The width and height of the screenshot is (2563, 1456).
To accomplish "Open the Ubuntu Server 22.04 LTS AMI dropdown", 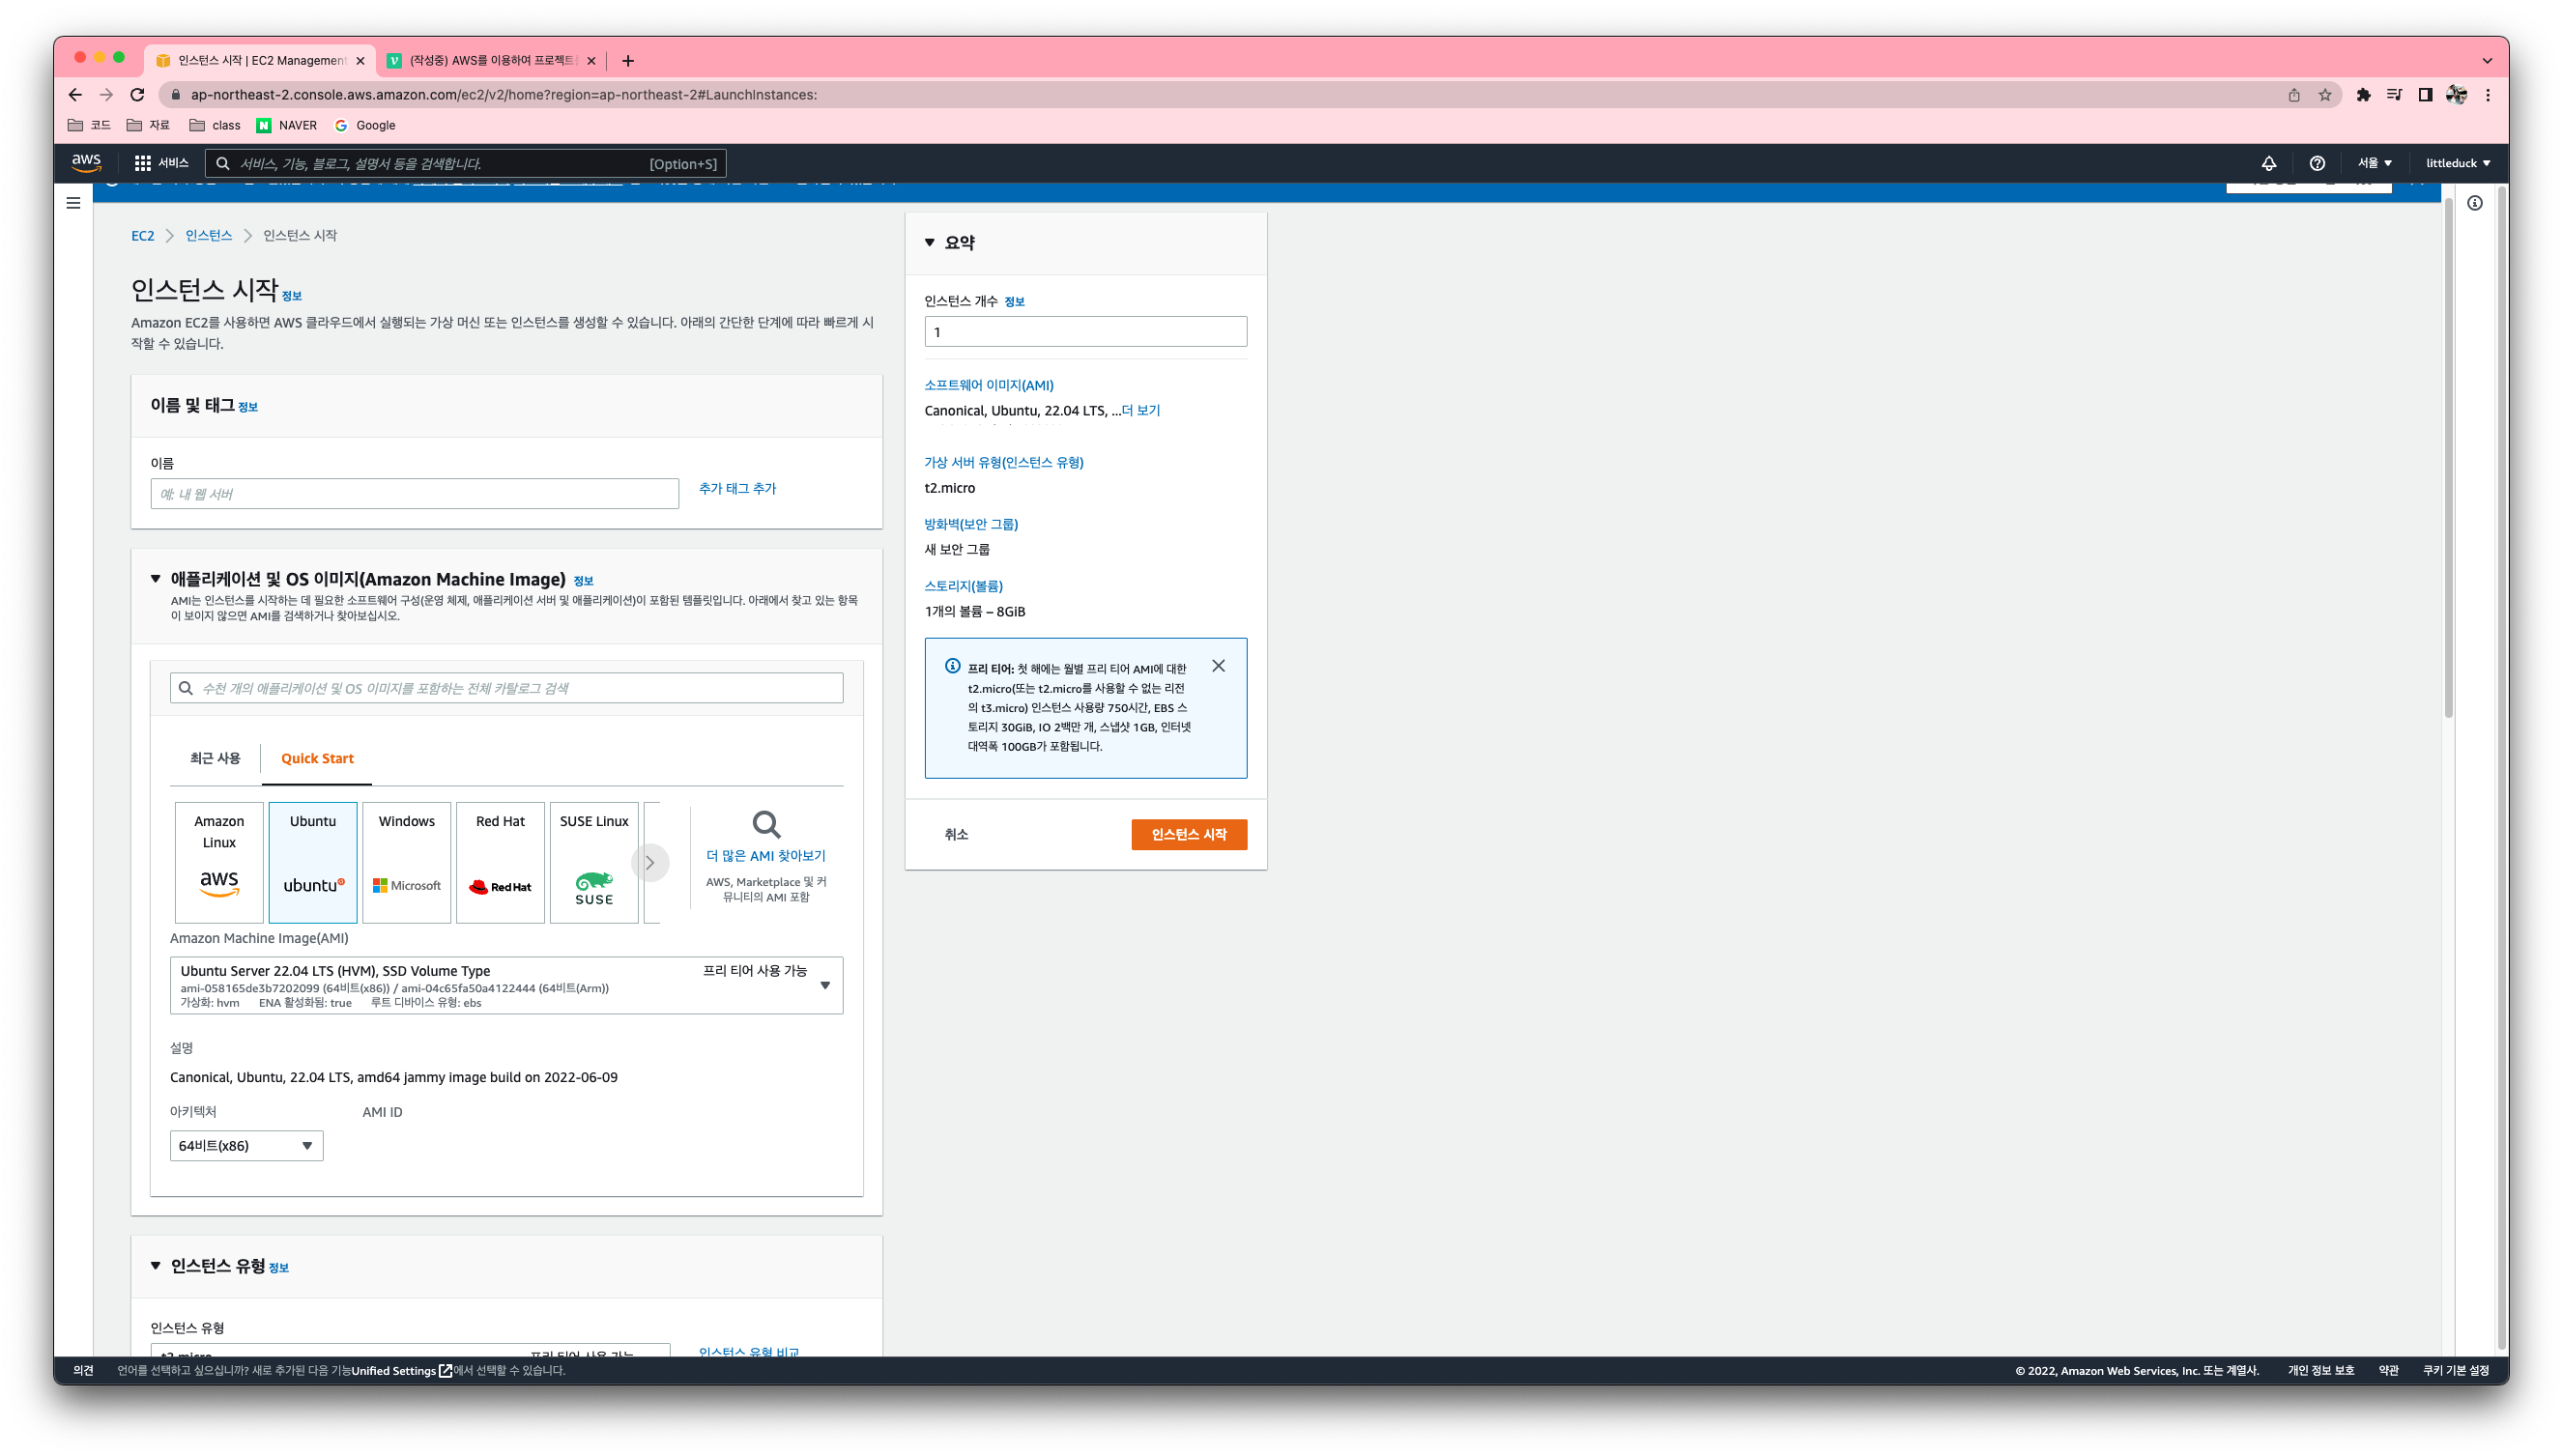I will pos(506,985).
